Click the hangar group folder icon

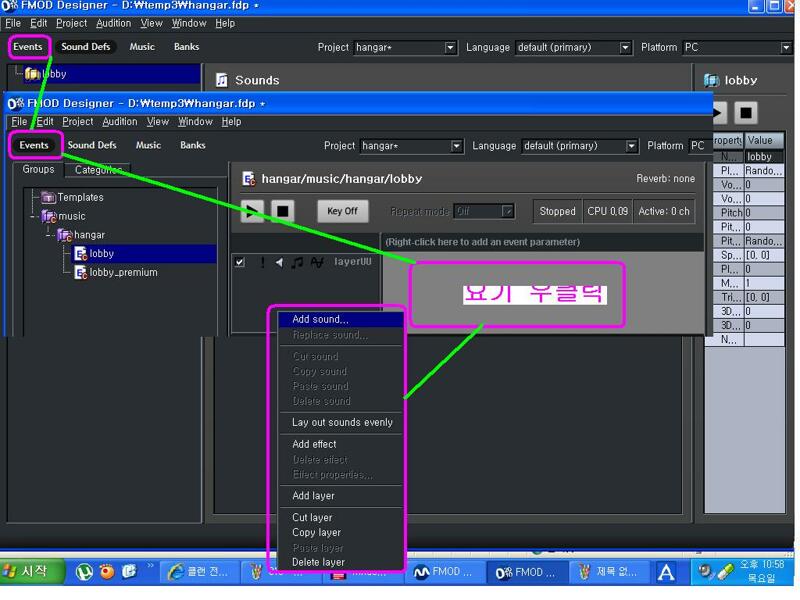[65, 235]
